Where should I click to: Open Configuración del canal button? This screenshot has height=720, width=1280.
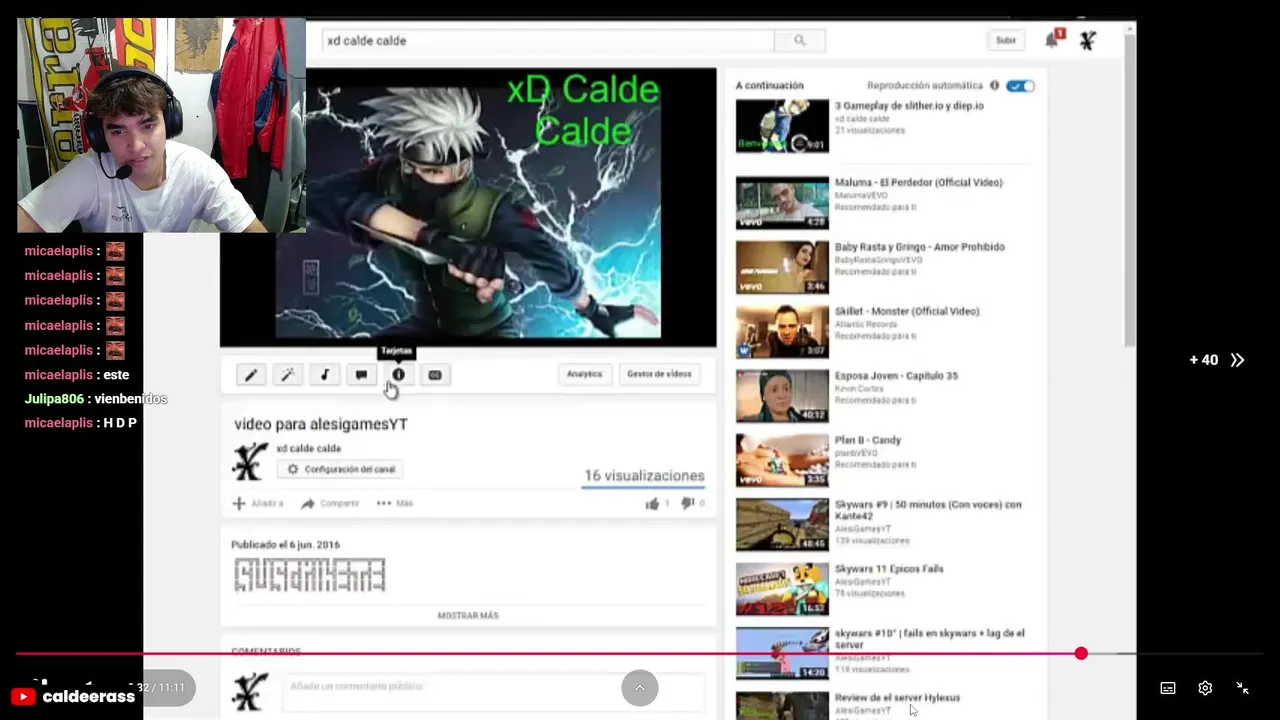[x=340, y=469]
